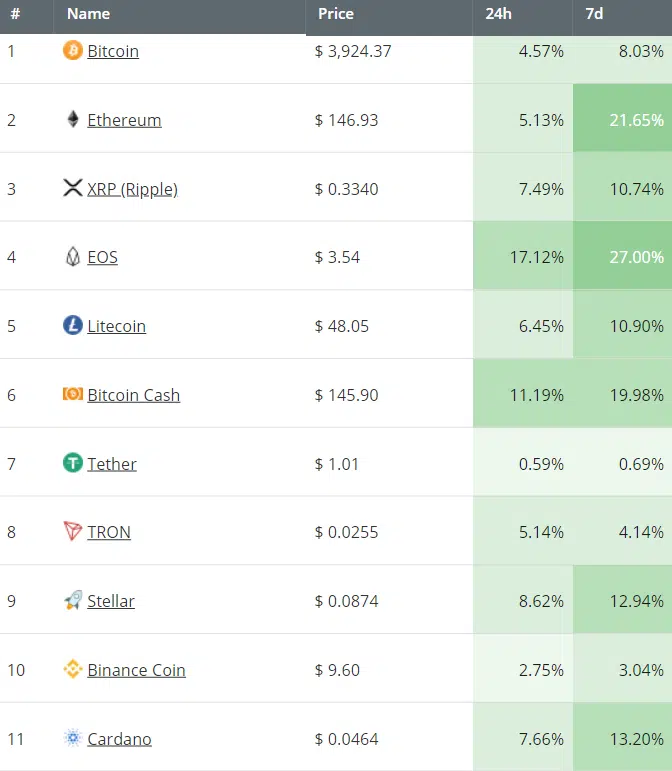Click the blue Litecoin logo icon
This screenshot has height=771, width=672.
point(73,325)
